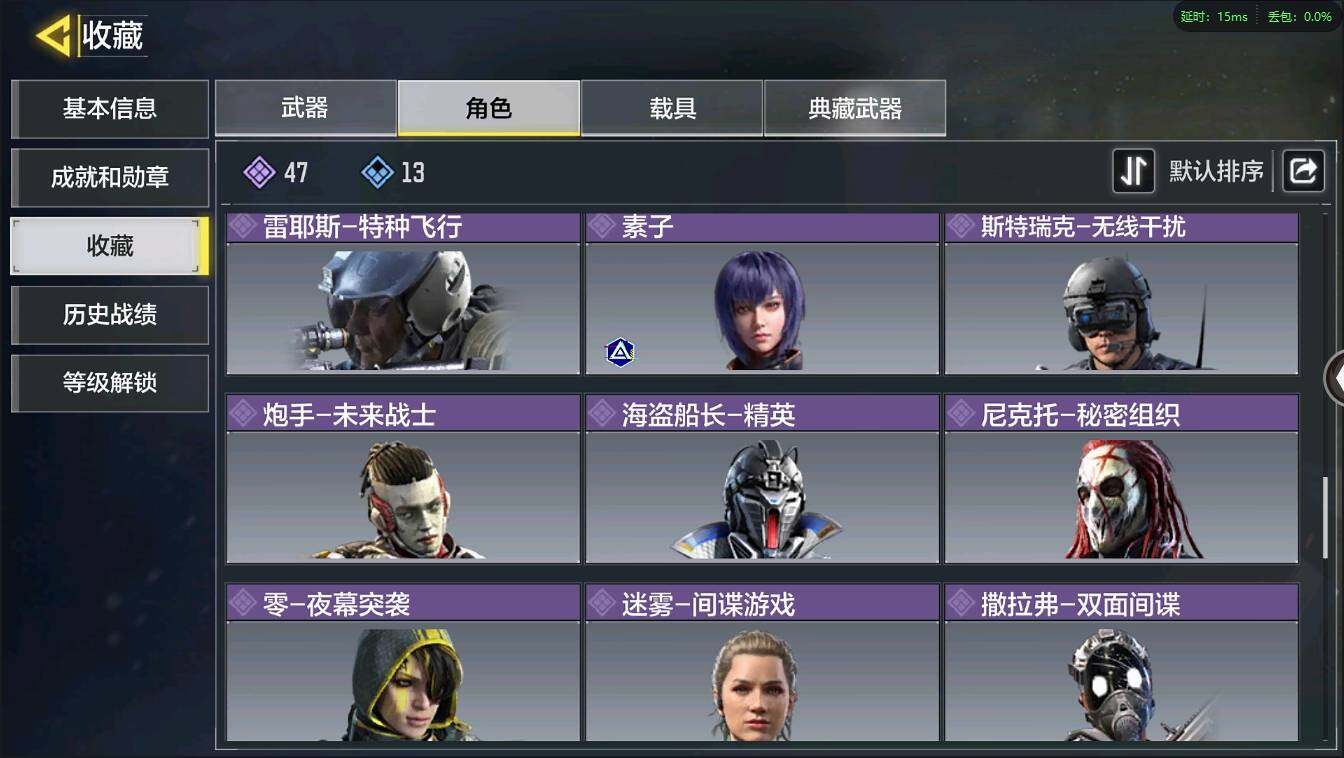Open the 典藏武器 tab
The image size is (1344, 758).
(855, 108)
